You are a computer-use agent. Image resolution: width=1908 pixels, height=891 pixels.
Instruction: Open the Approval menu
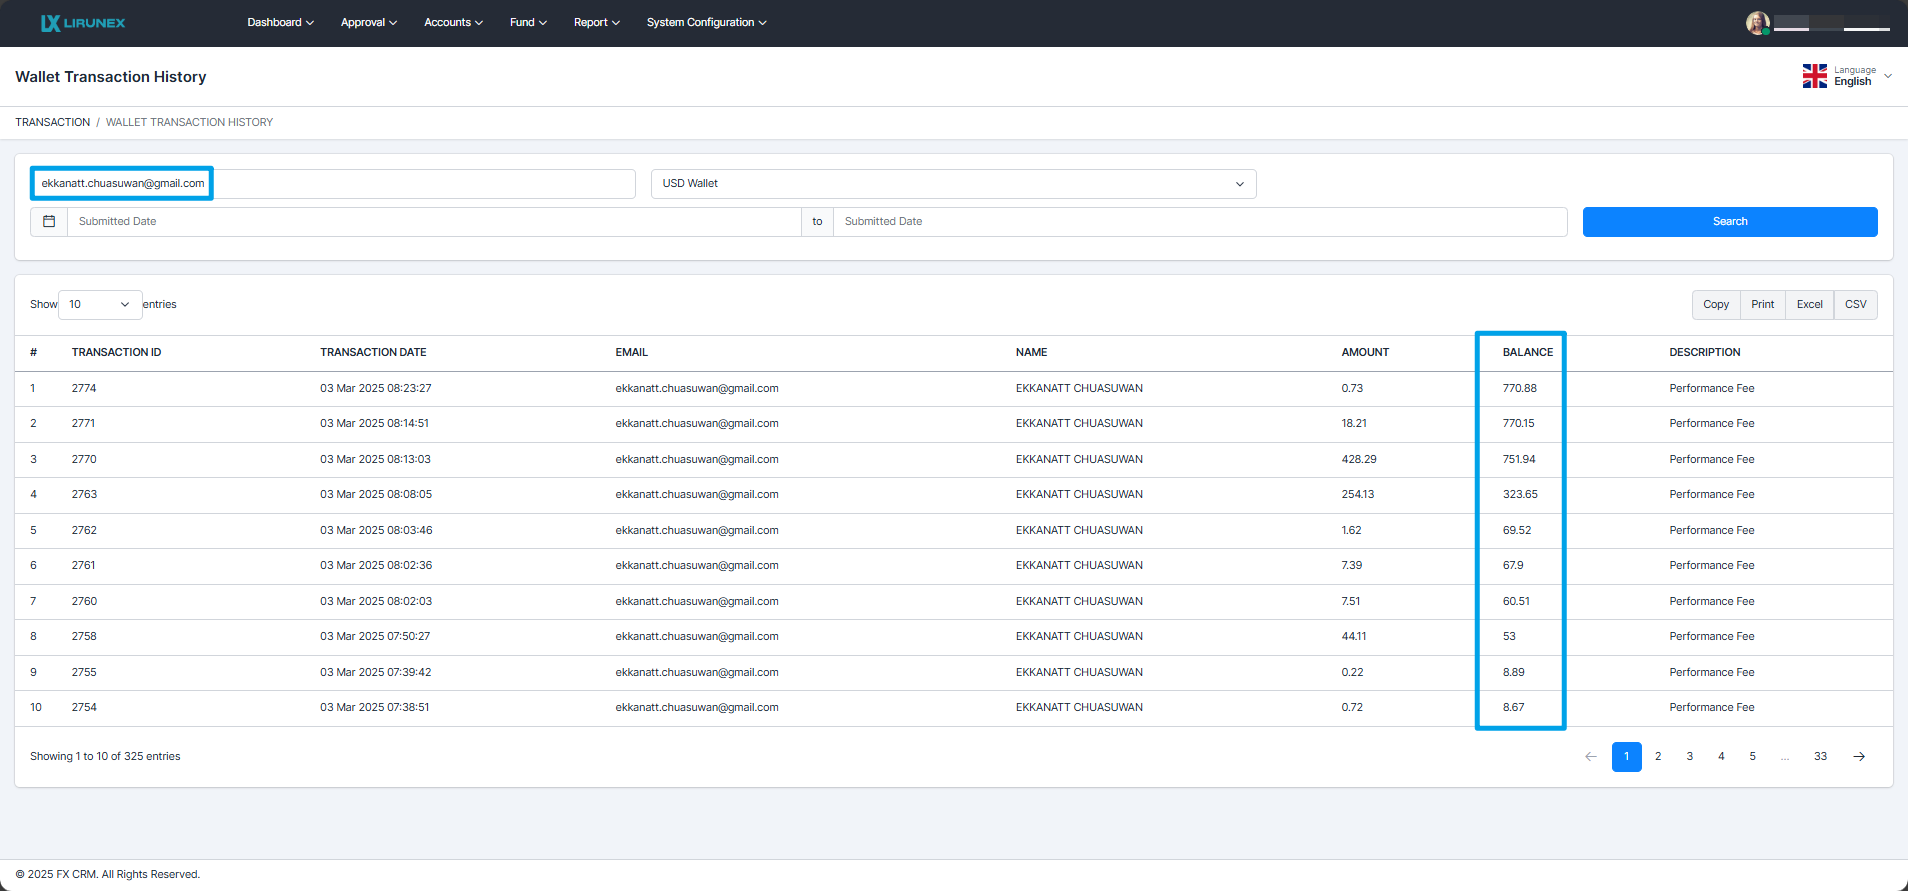click(368, 23)
